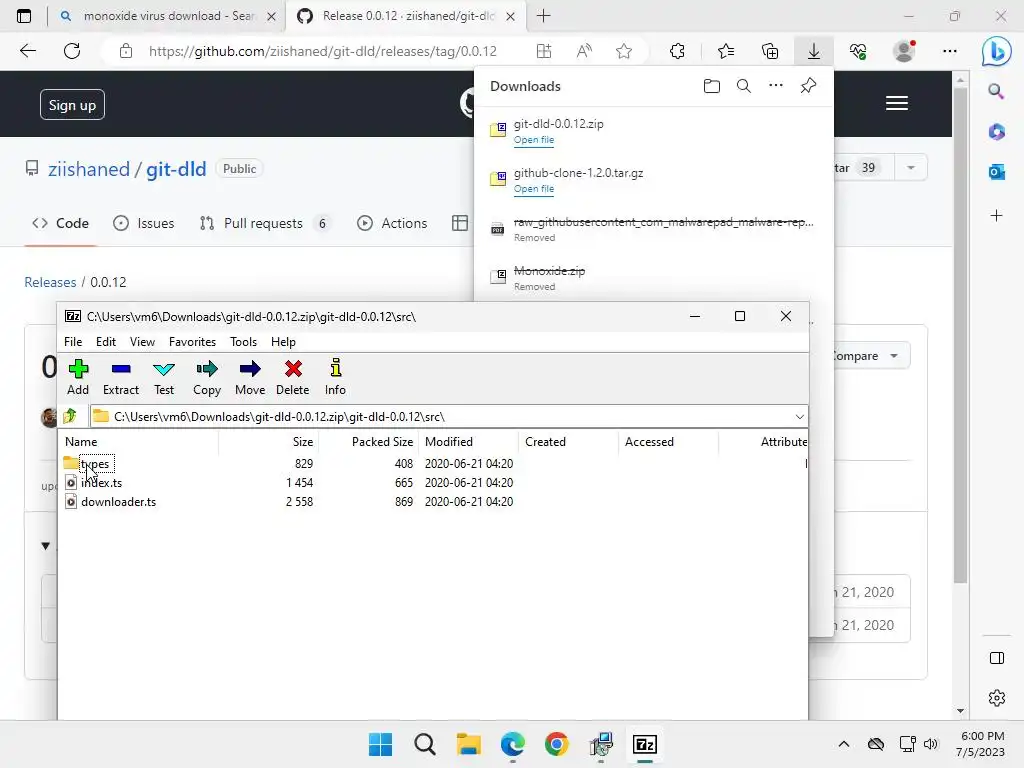
Task: Open the Star list dropdown arrow
Action: [910, 168]
